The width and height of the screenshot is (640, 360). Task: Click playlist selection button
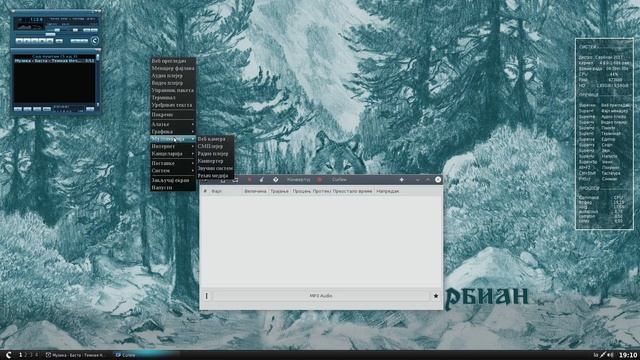pos(37,109)
